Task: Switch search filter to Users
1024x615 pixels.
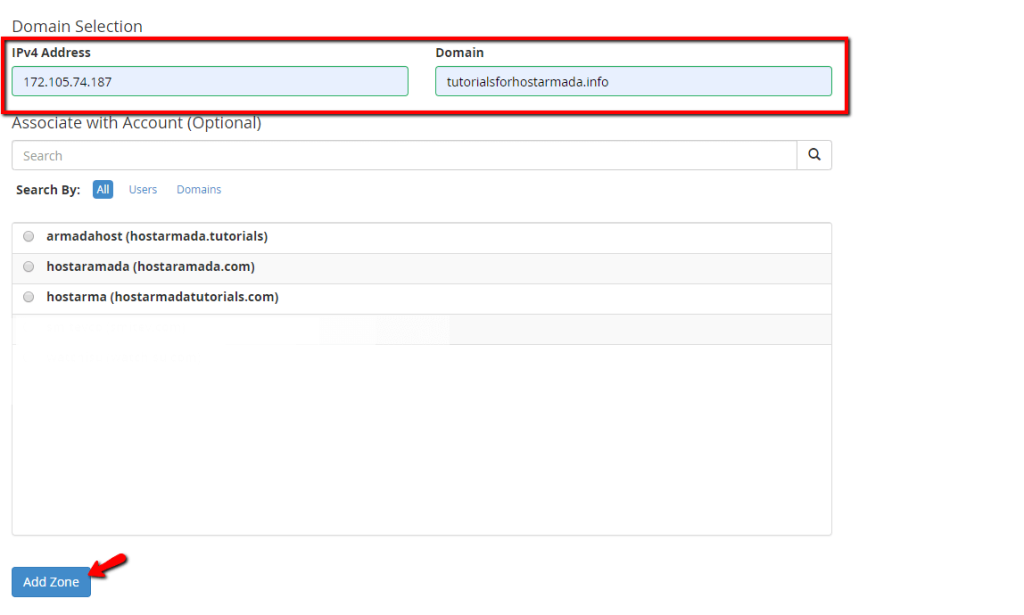Action: 142,189
